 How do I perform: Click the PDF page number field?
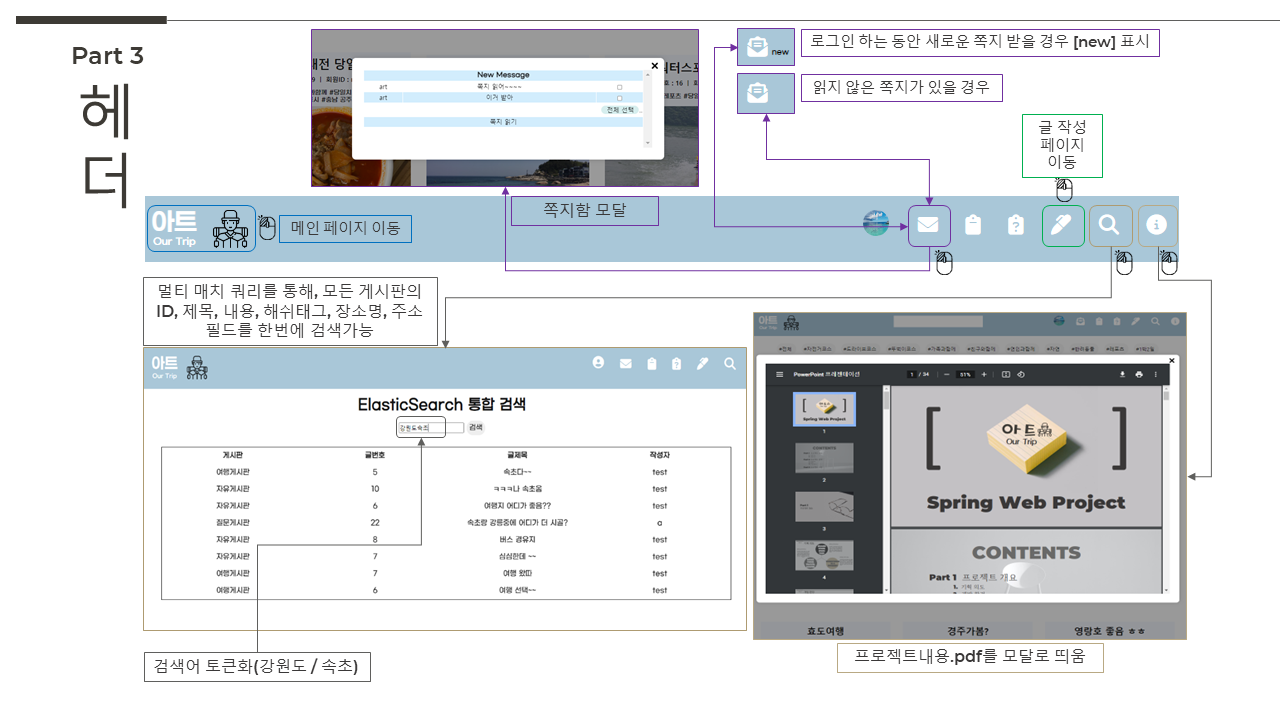912,374
